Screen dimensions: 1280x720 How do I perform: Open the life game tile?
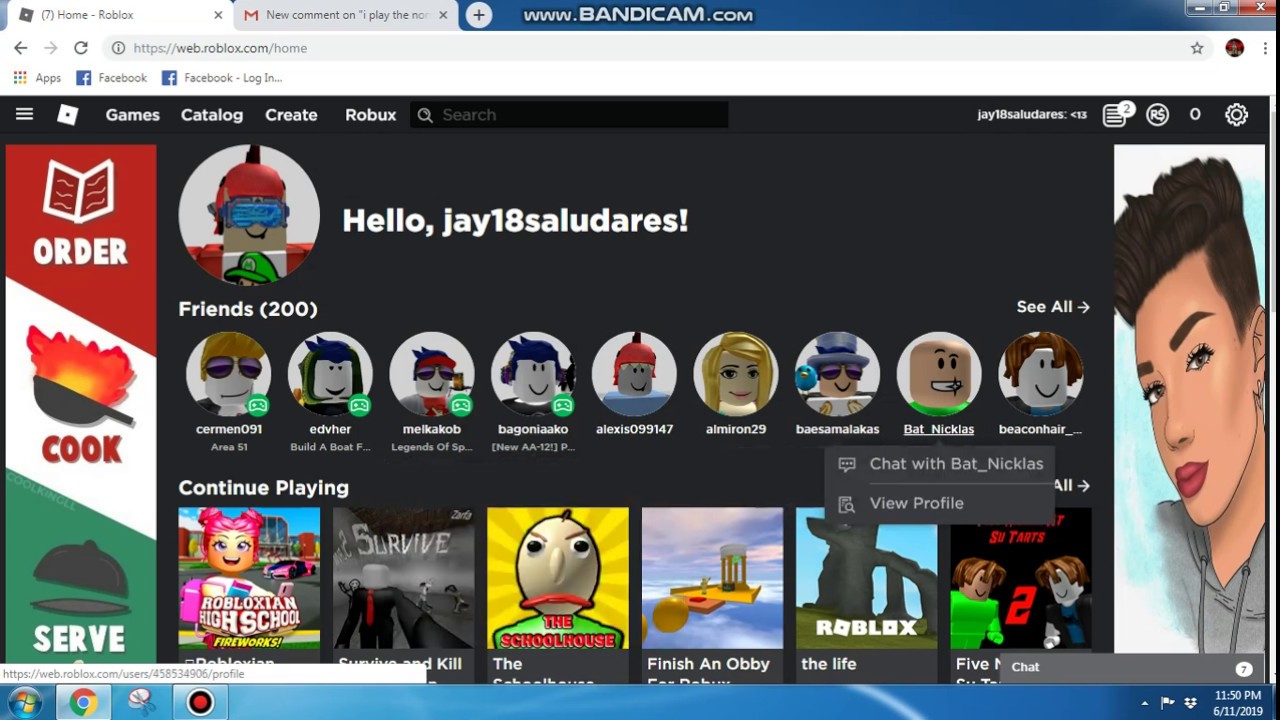click(x=867, y=578)
